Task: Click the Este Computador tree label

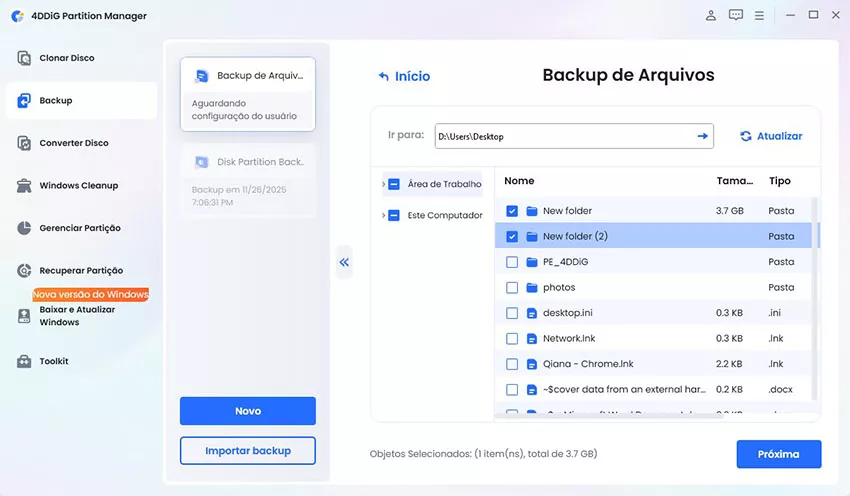Action: pos(445,216)
